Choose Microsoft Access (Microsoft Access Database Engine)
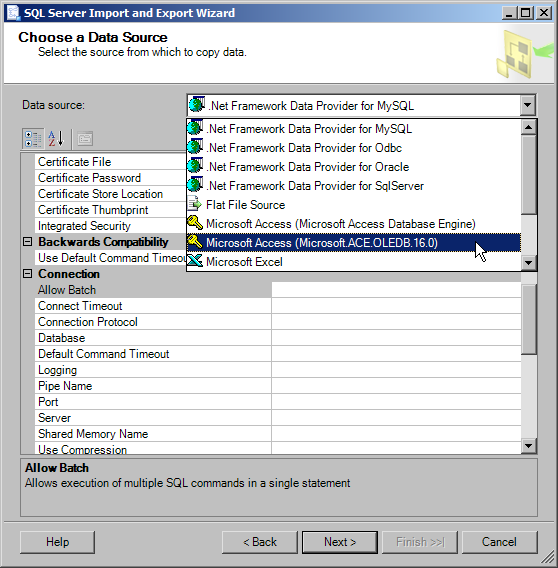 coord(354,224)
